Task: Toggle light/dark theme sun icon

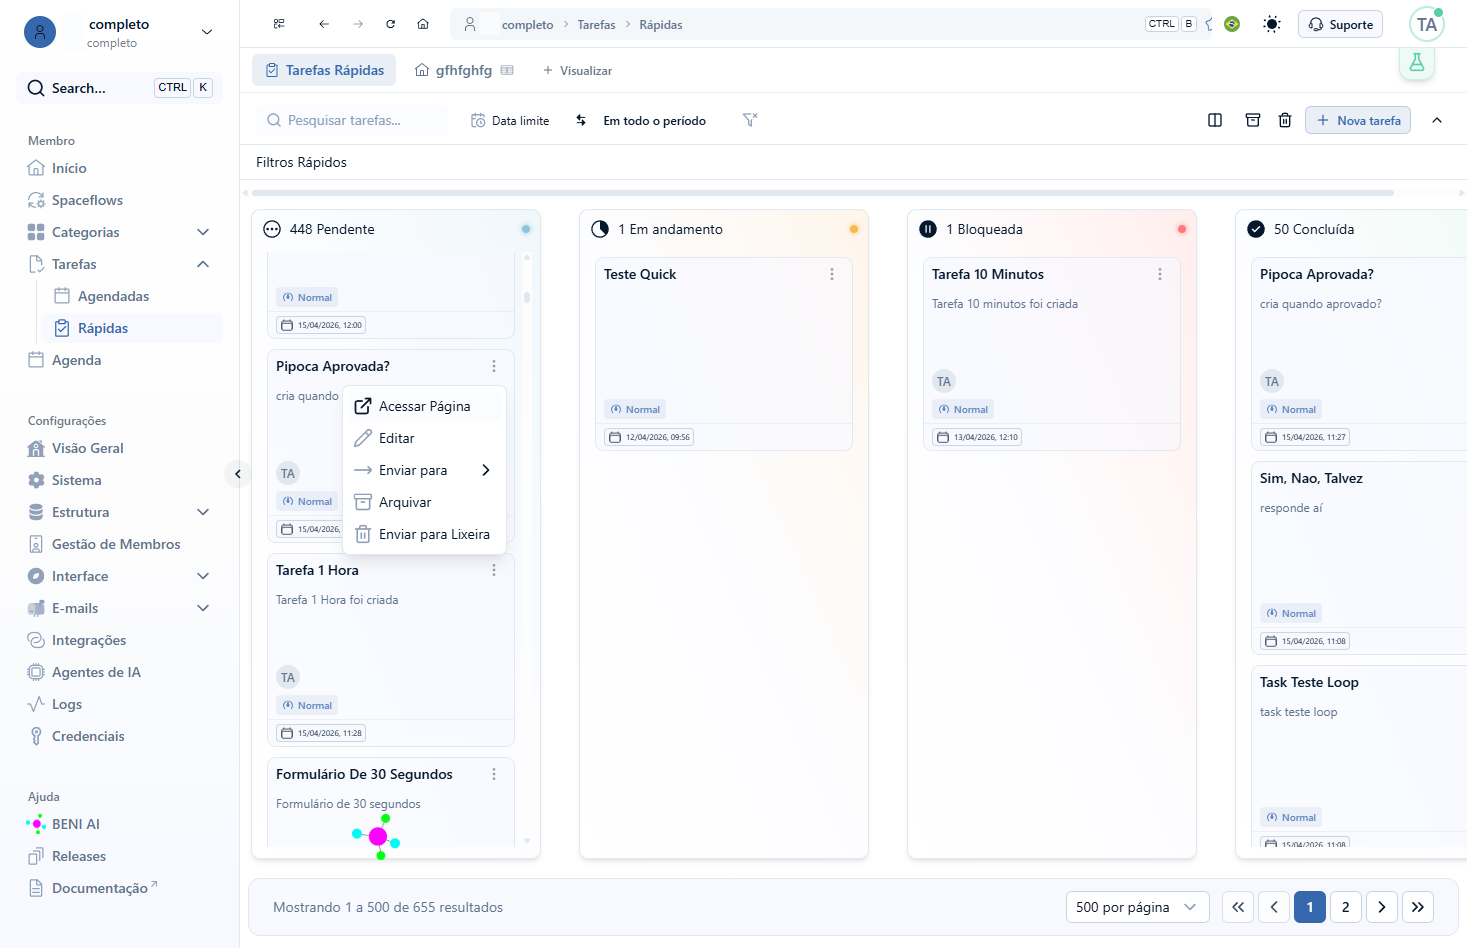Action: pos(1272,24)
